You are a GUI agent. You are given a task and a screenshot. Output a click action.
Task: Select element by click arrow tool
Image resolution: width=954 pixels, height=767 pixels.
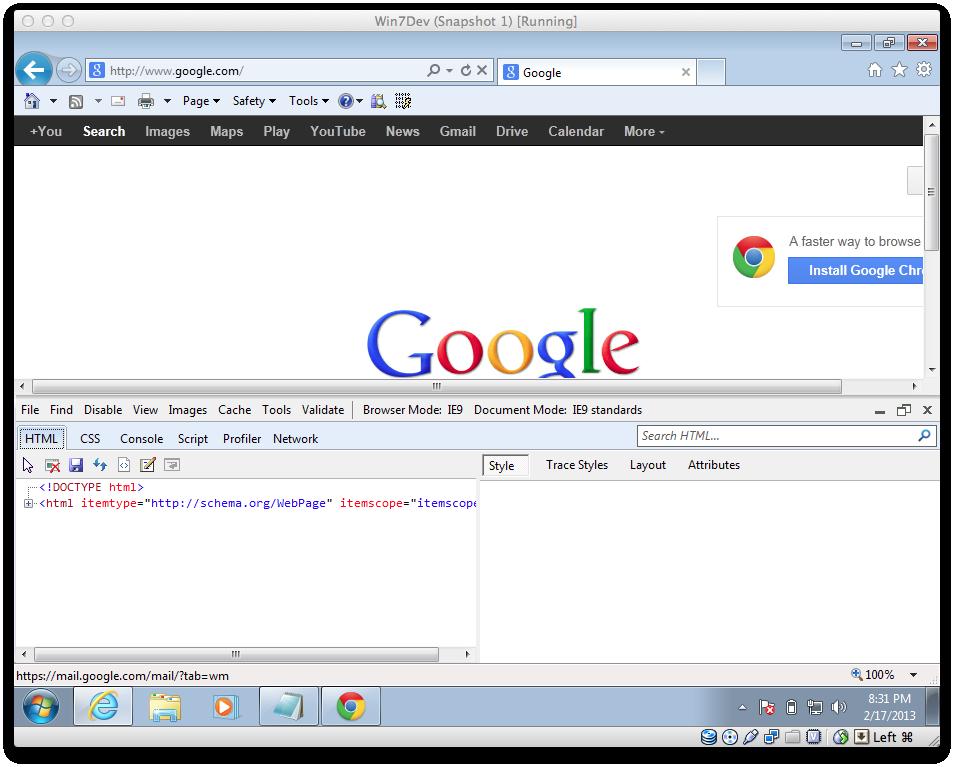pyautogui.click(x=28, y=465)
